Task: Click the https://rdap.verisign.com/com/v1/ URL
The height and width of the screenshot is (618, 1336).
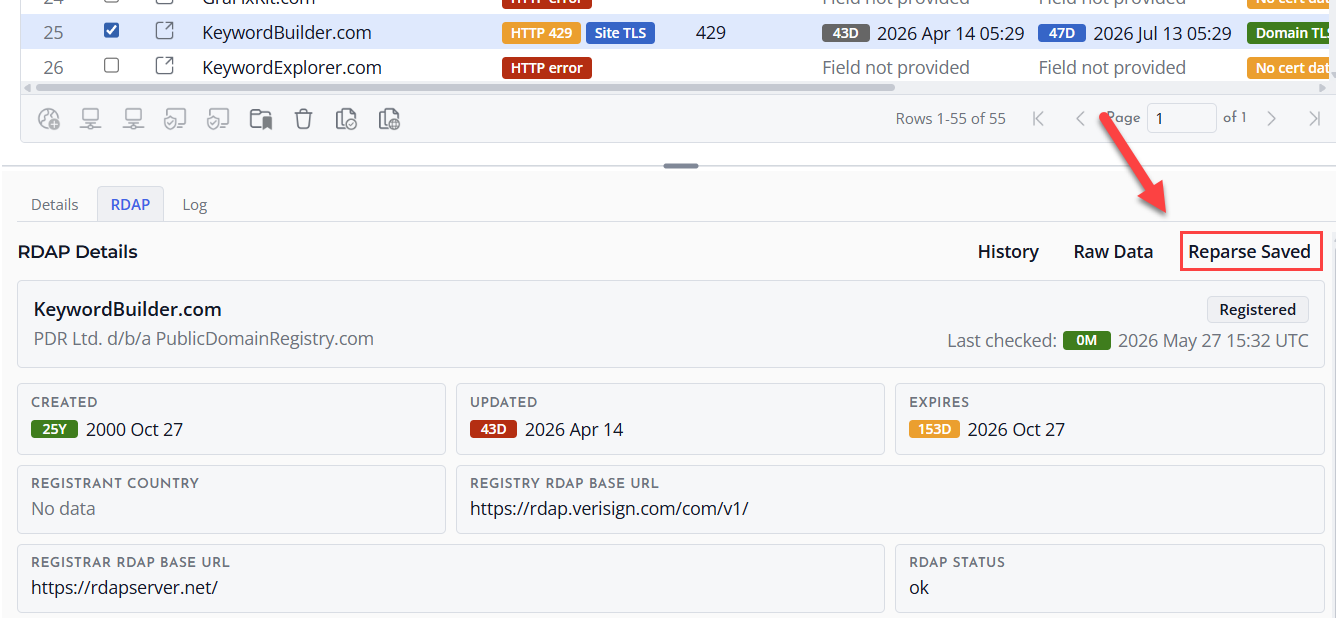Action: pyautogui.click(x=609, y=508)
